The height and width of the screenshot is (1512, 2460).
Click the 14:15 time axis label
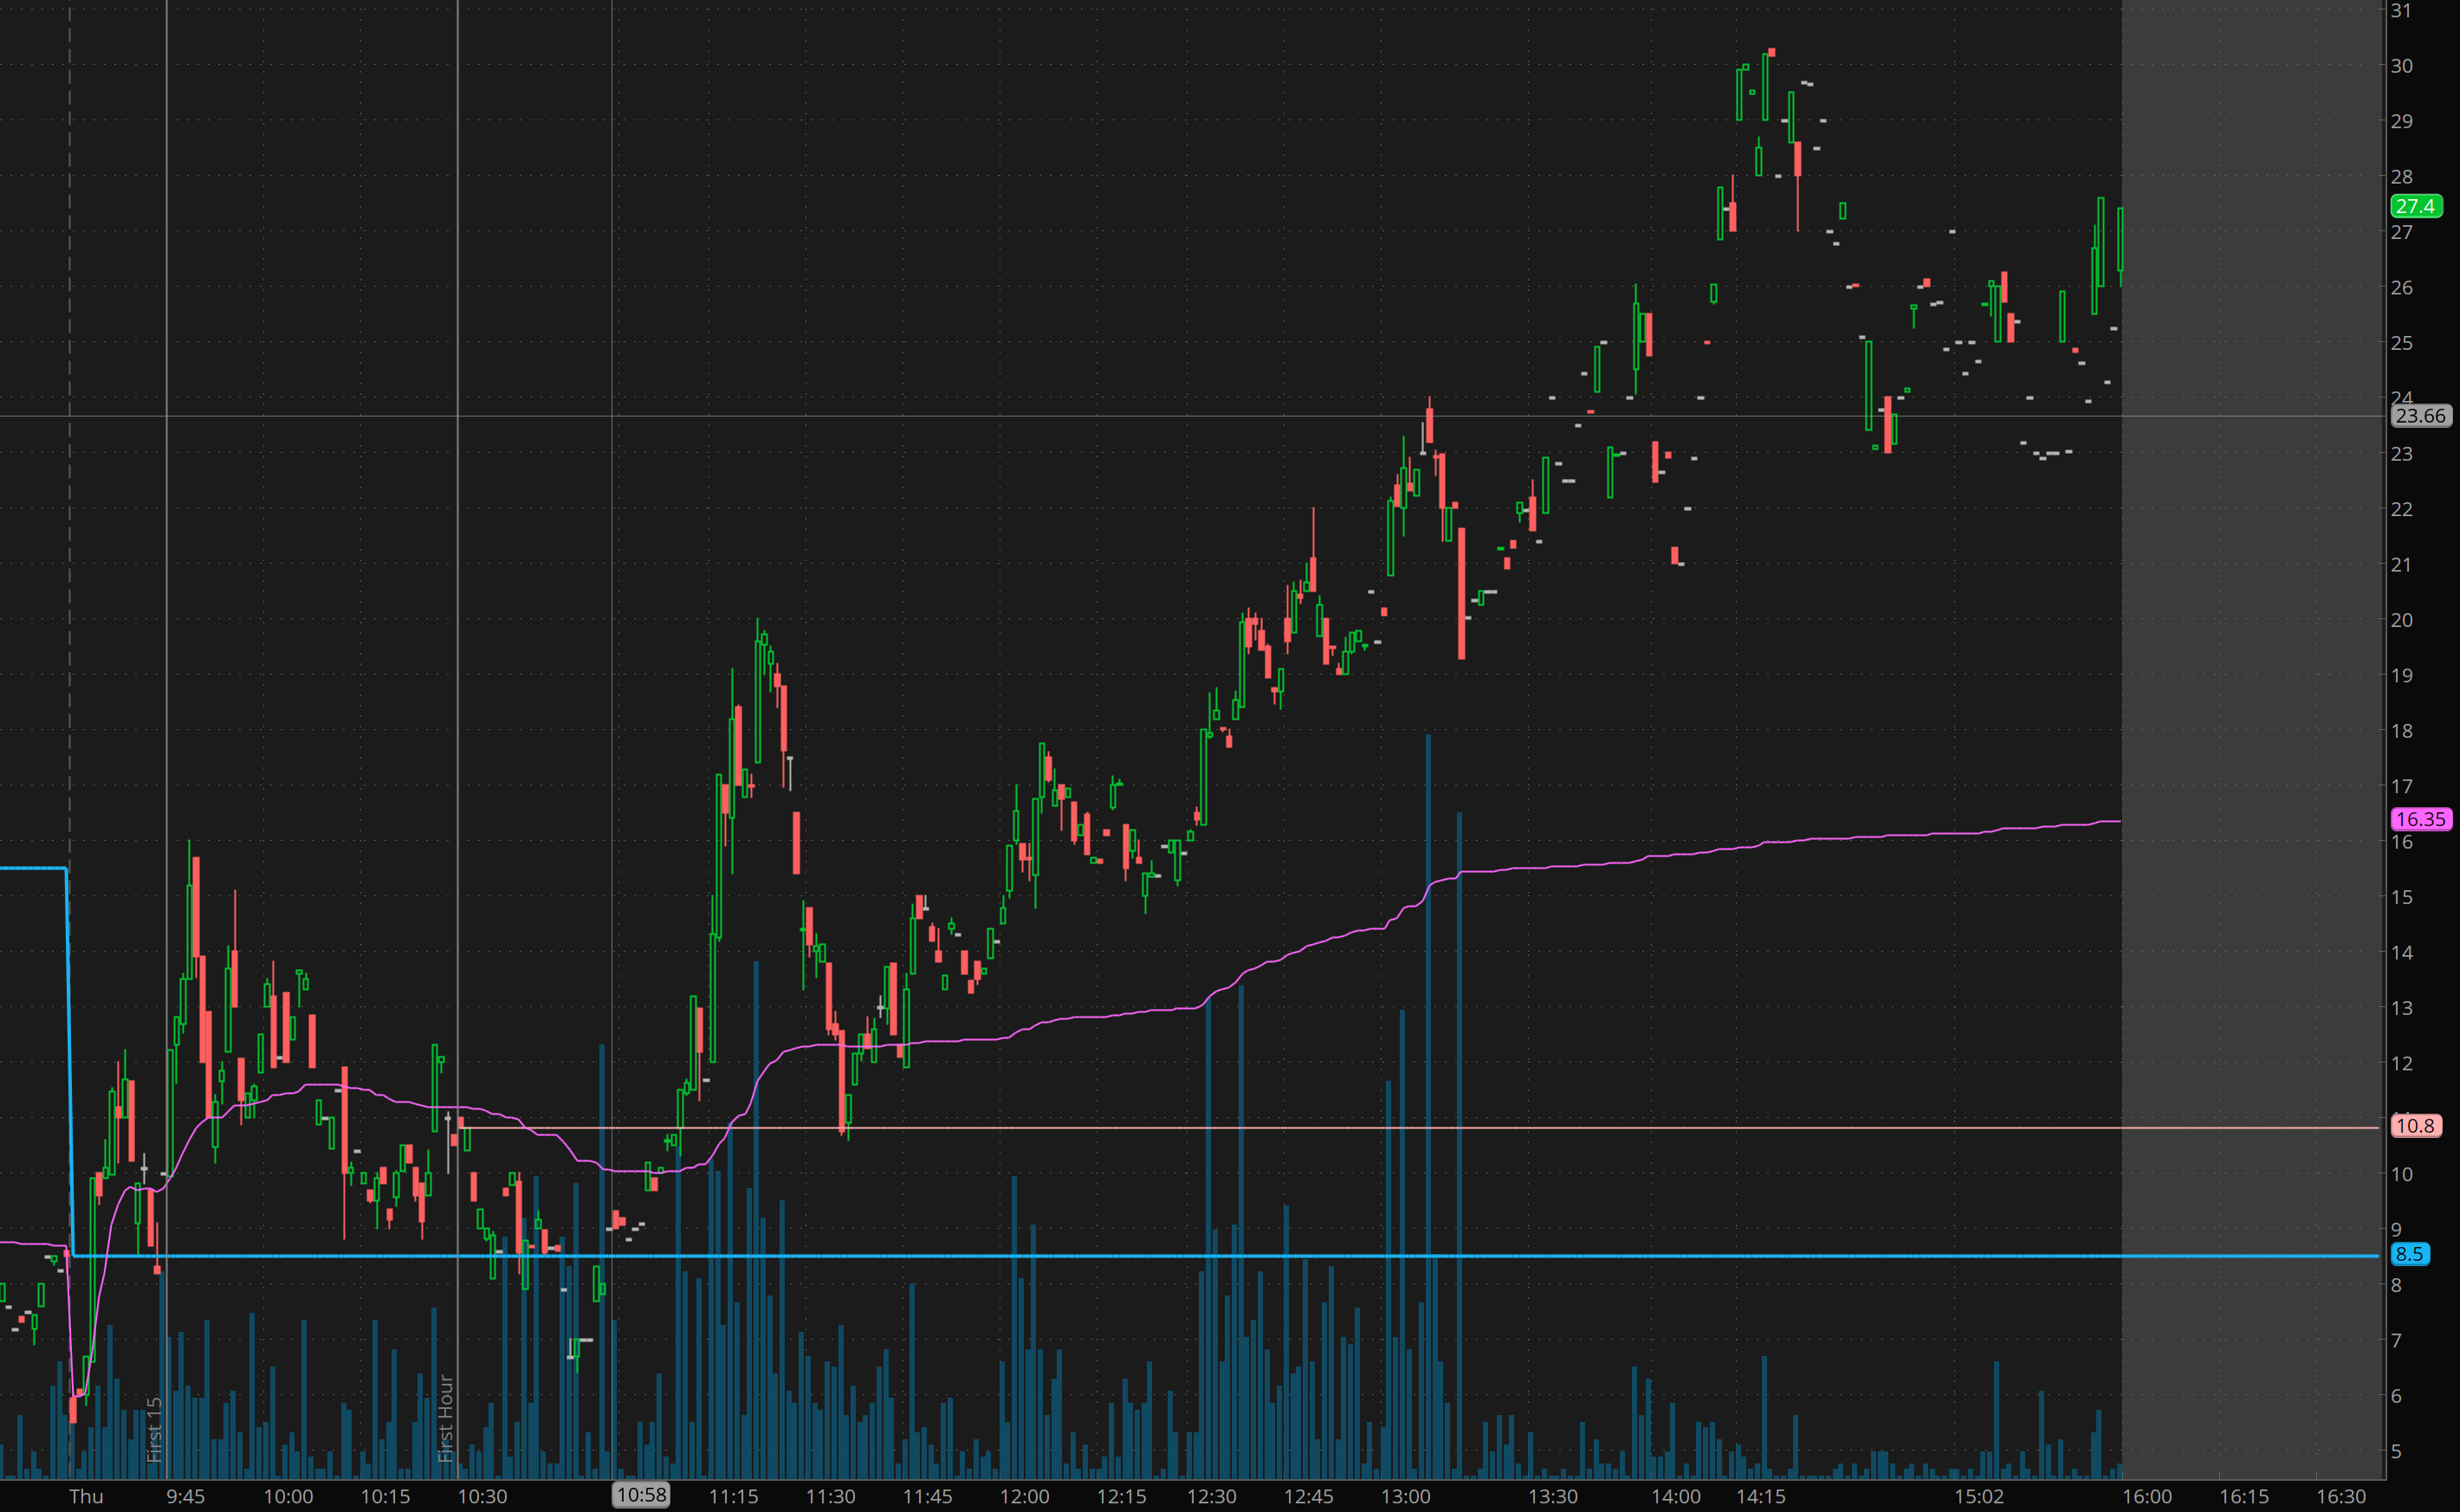[x=1760, y=1496]
